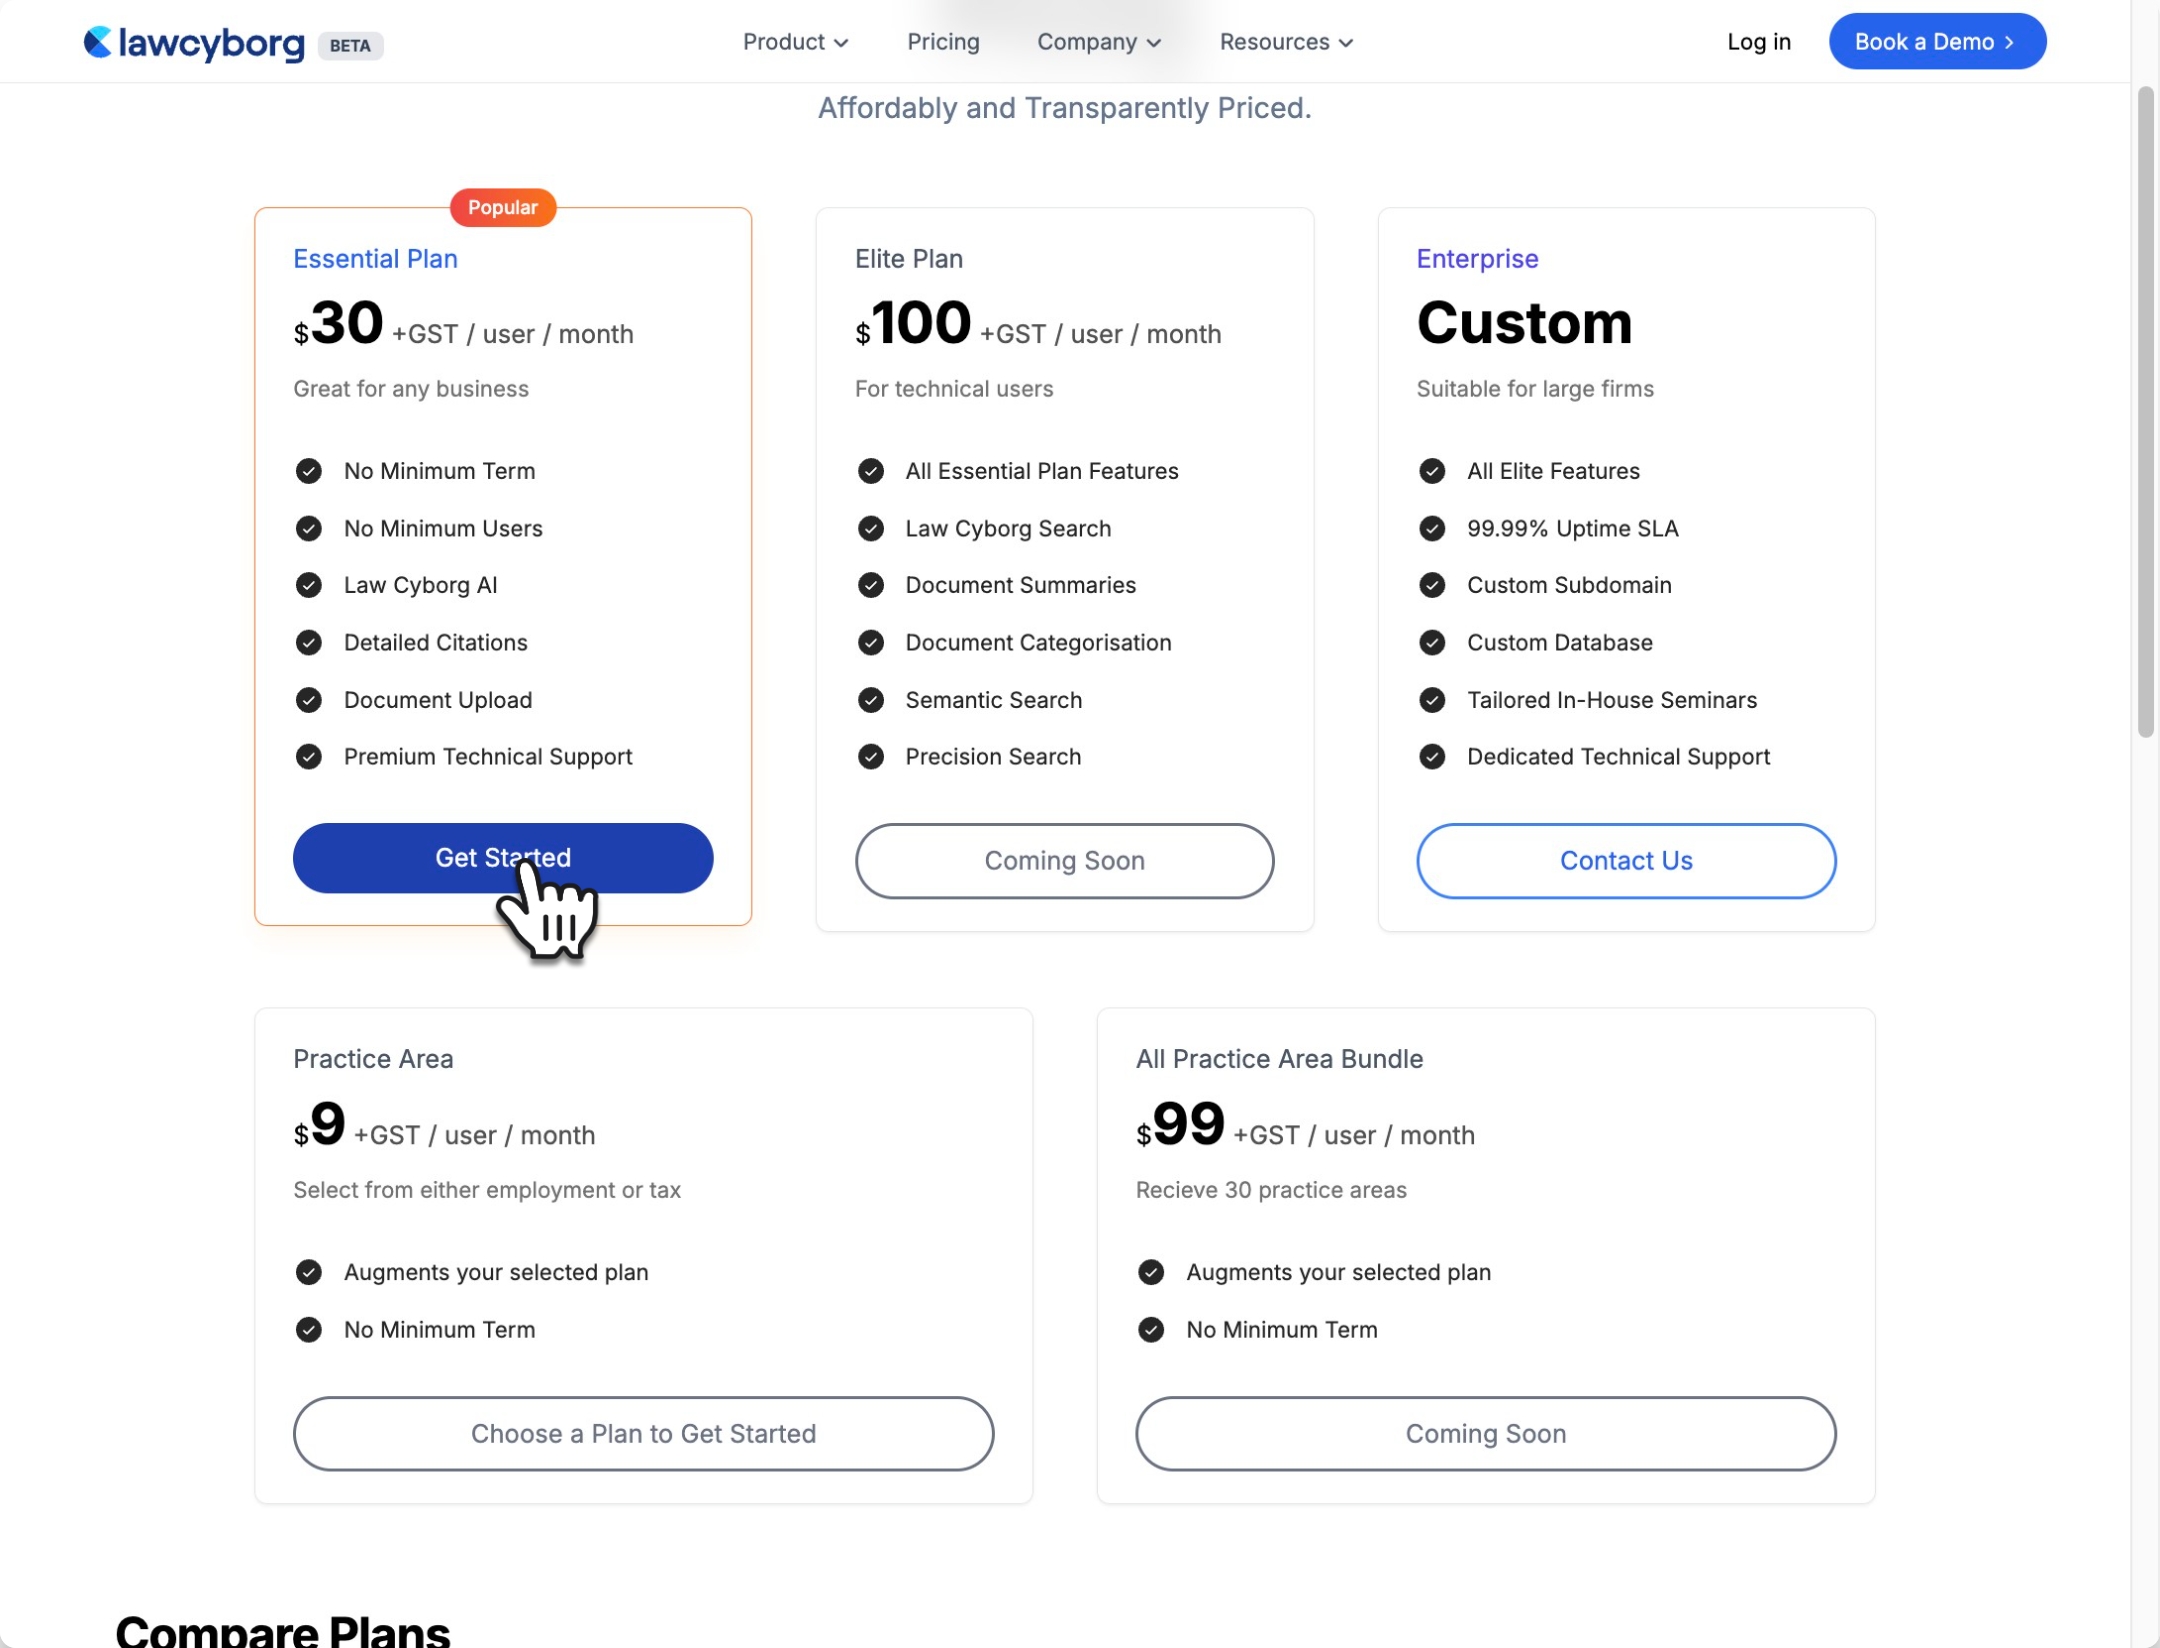Click the arrow icon in Book a Demo

point(2009,42)
